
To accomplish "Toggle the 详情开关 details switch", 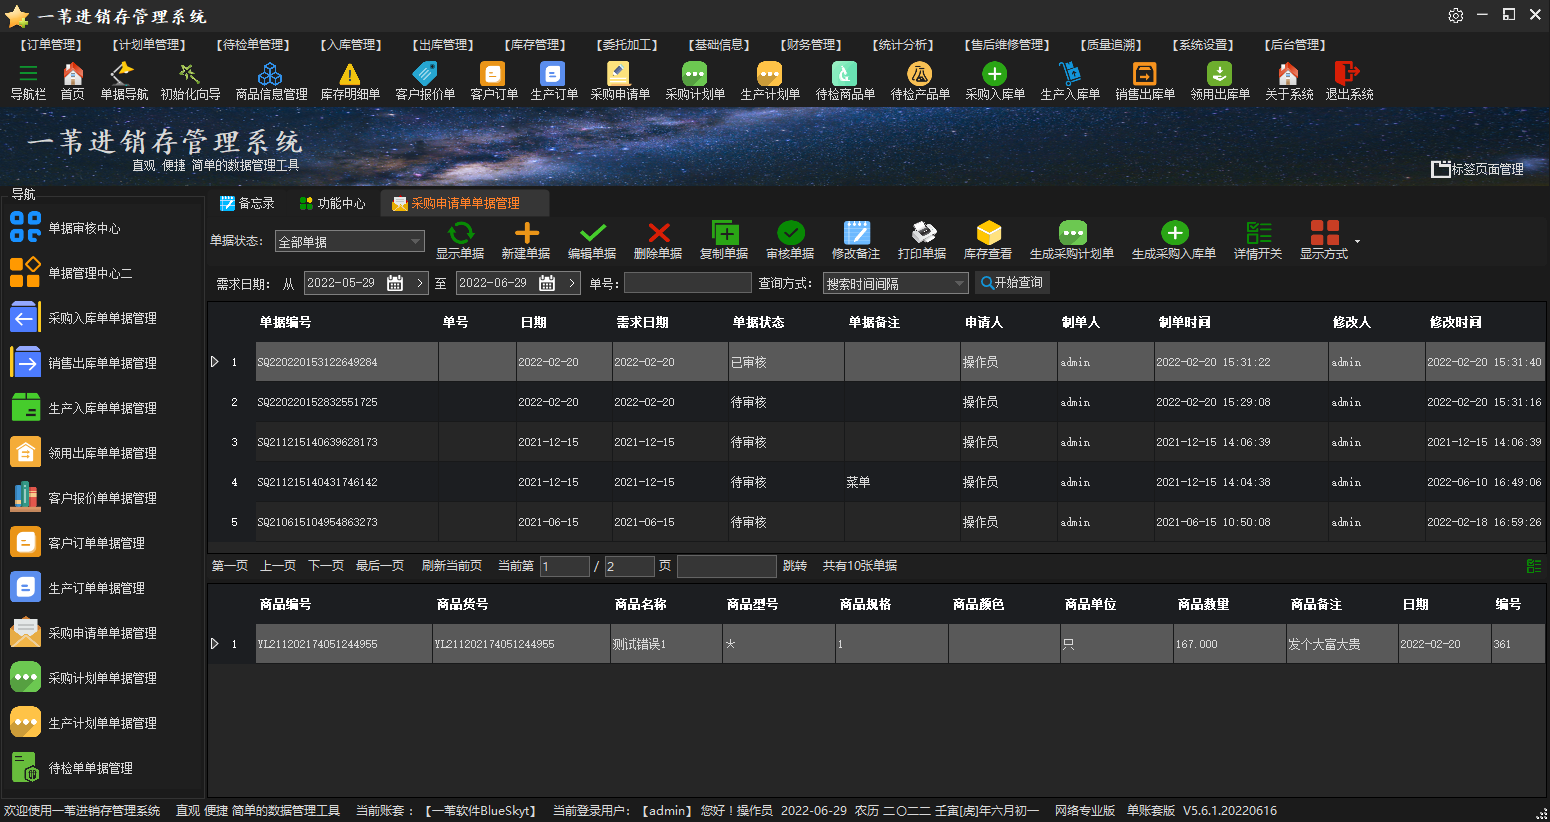I will 1258,241.
